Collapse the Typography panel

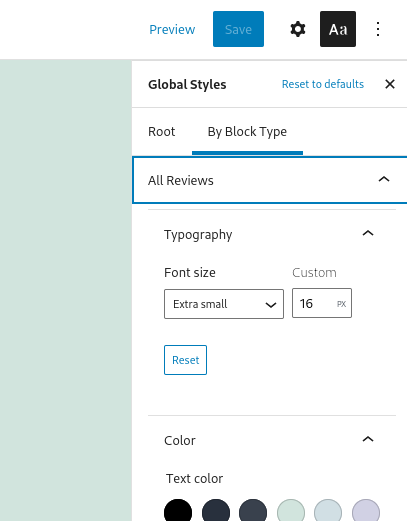[269, 234]
